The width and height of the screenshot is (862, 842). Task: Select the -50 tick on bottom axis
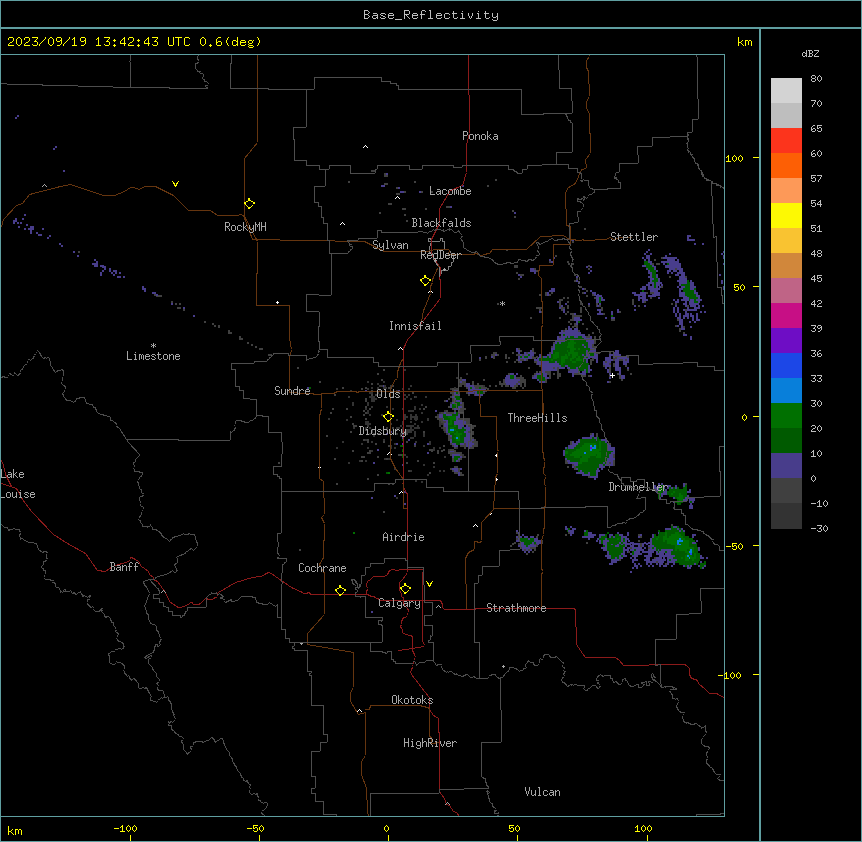coord(255,828)
